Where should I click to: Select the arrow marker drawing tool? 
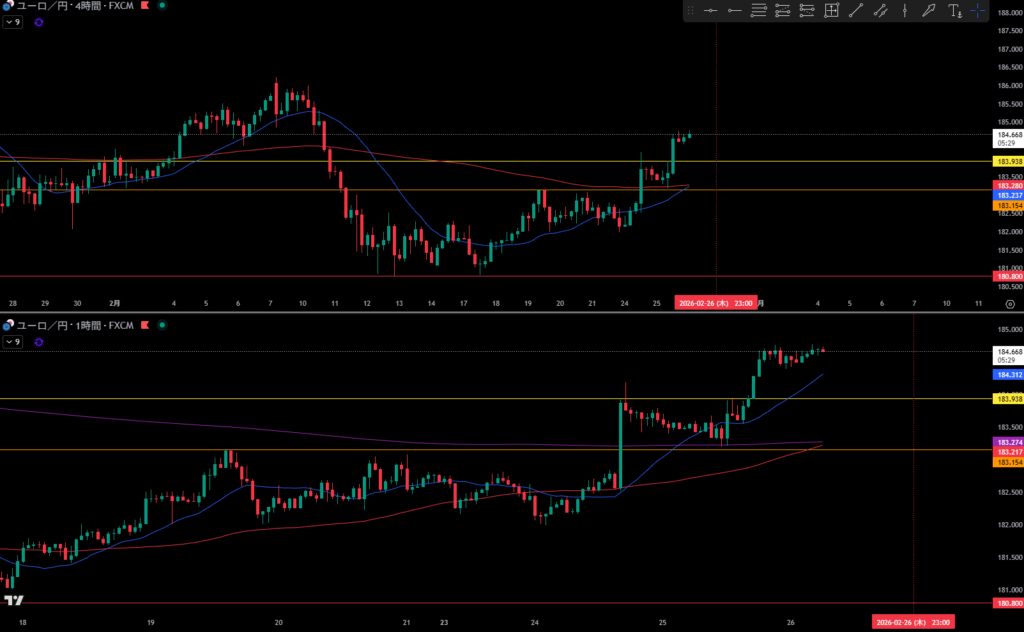(x=929, y=11)
